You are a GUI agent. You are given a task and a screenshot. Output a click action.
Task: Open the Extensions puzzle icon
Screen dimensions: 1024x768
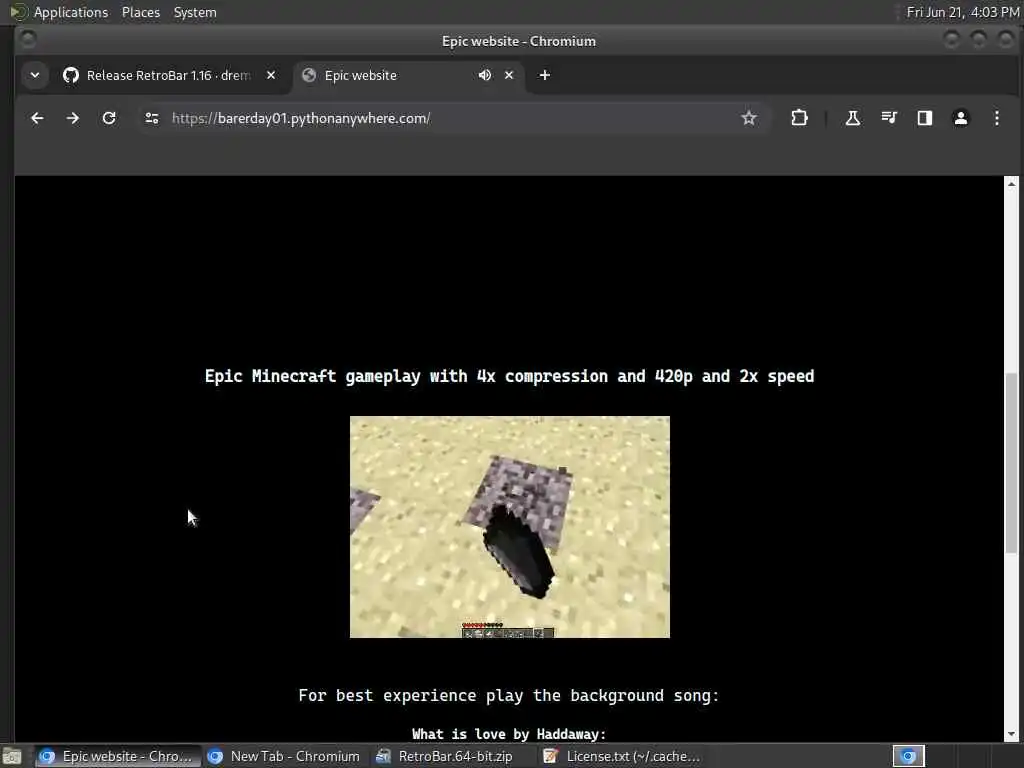(799, 118)
